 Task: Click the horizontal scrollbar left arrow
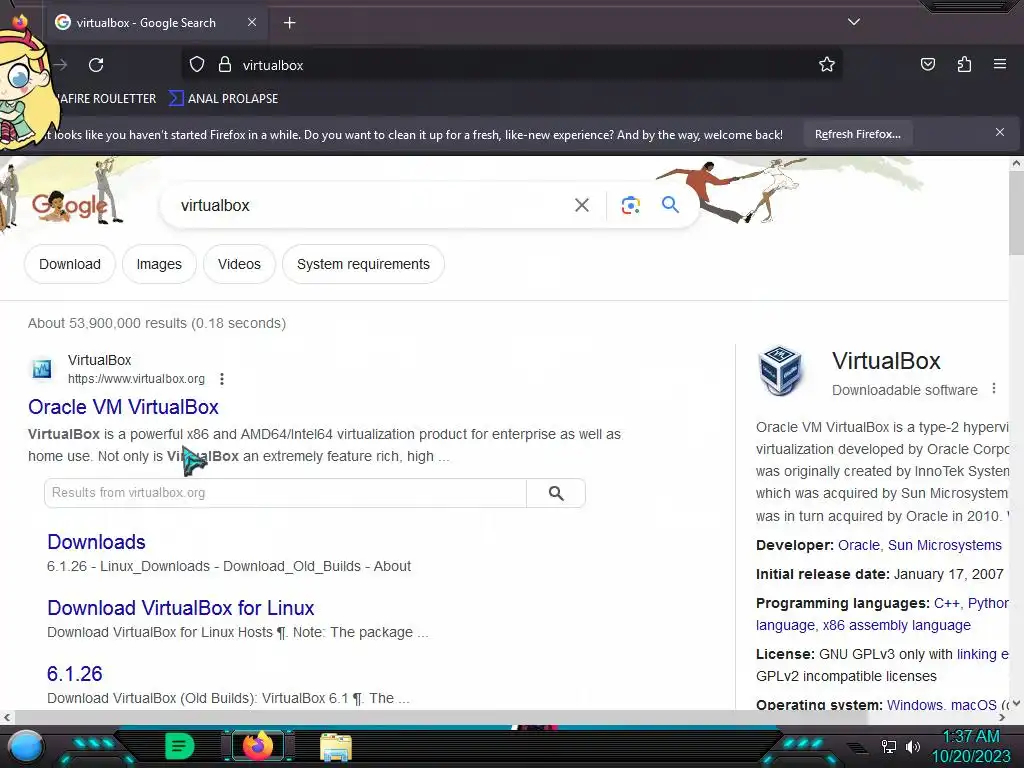pos(6,718)
